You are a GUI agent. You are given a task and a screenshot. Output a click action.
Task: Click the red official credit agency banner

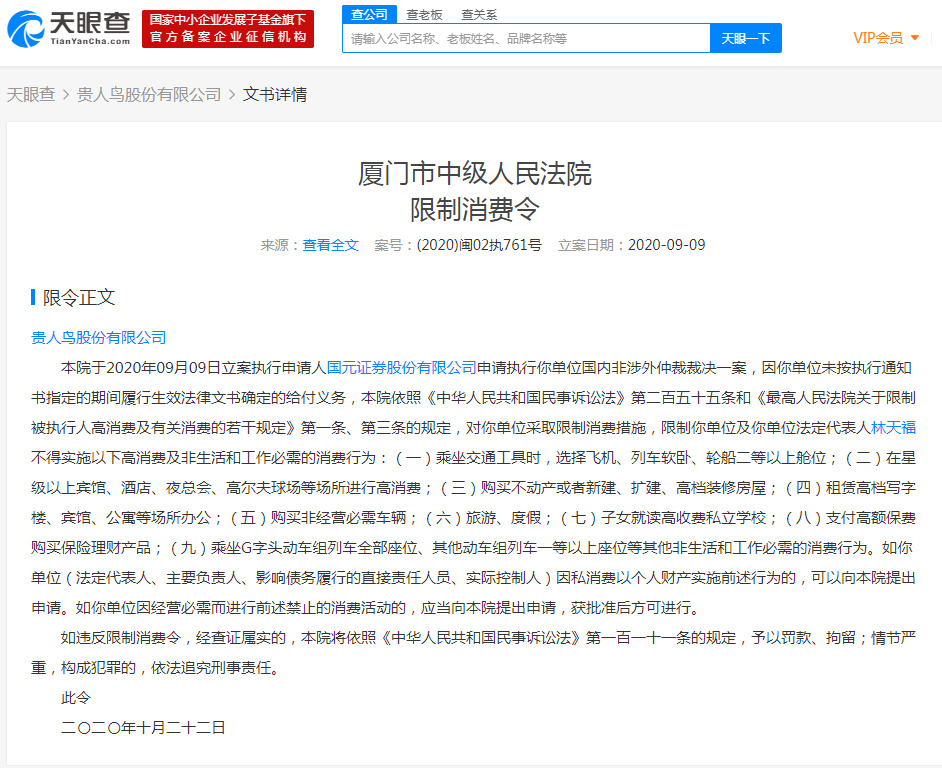tap(228, 29)
